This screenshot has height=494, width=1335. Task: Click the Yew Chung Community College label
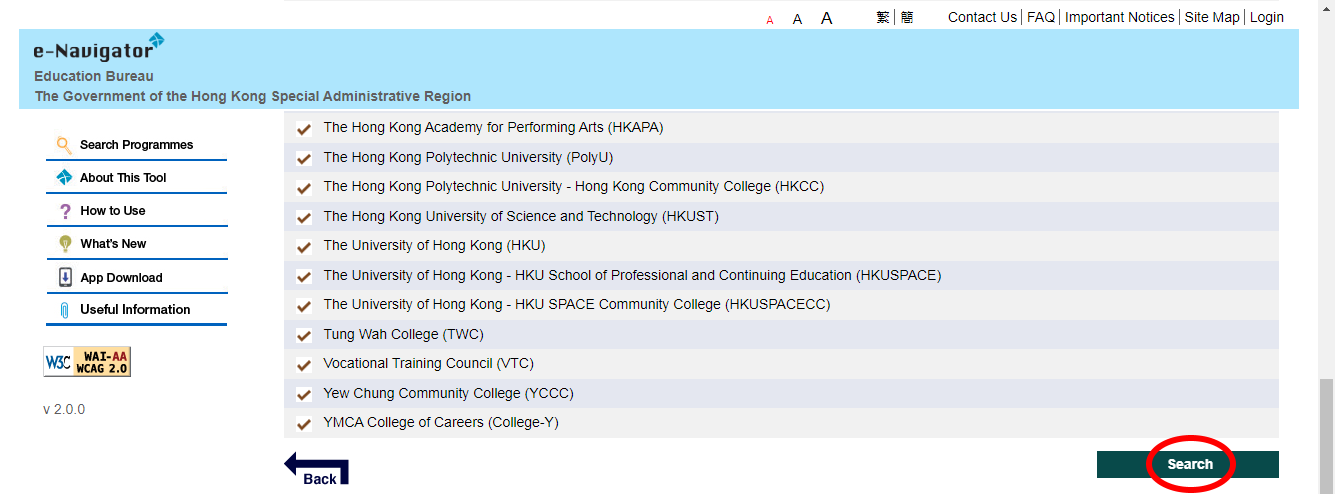click(448, 393)
